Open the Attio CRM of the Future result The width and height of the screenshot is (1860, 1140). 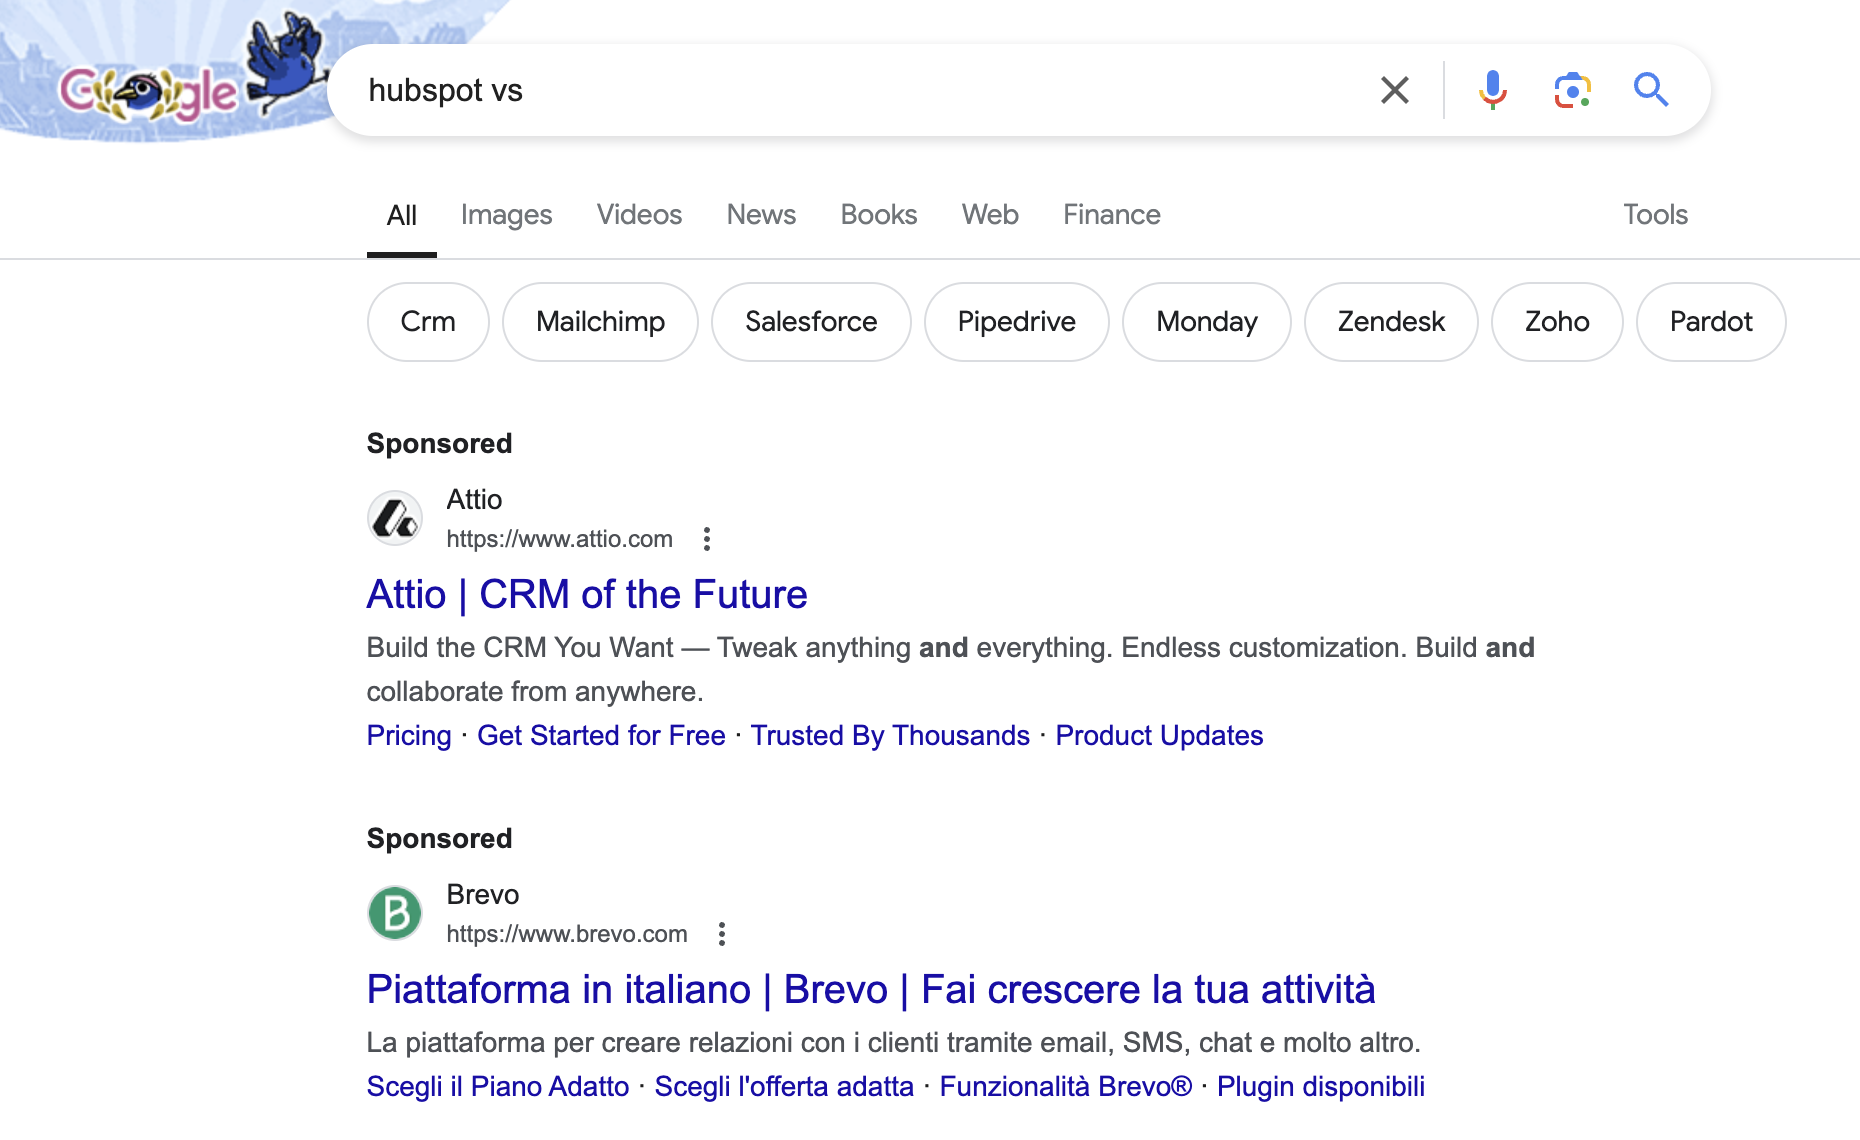[x=587, y=594]
